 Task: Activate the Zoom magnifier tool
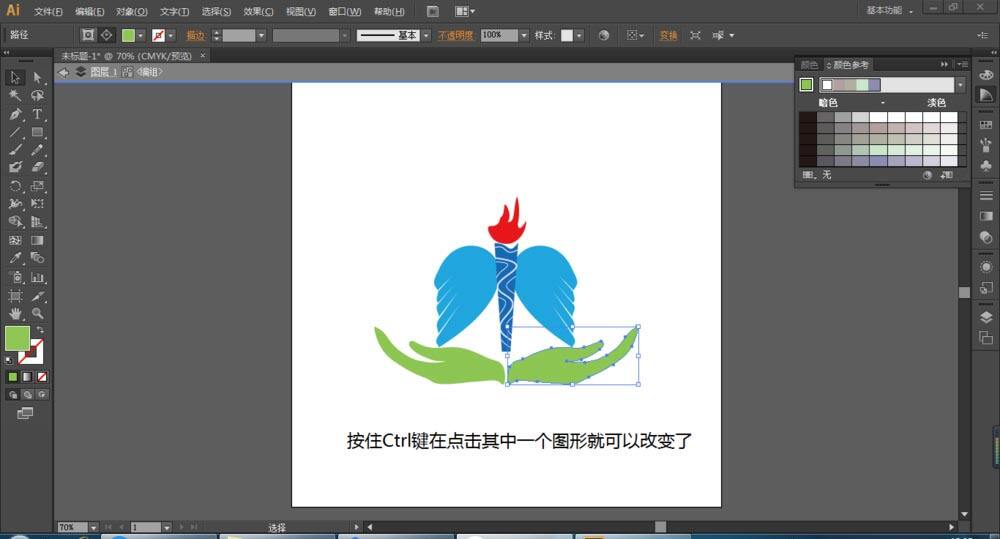[37, 314]
